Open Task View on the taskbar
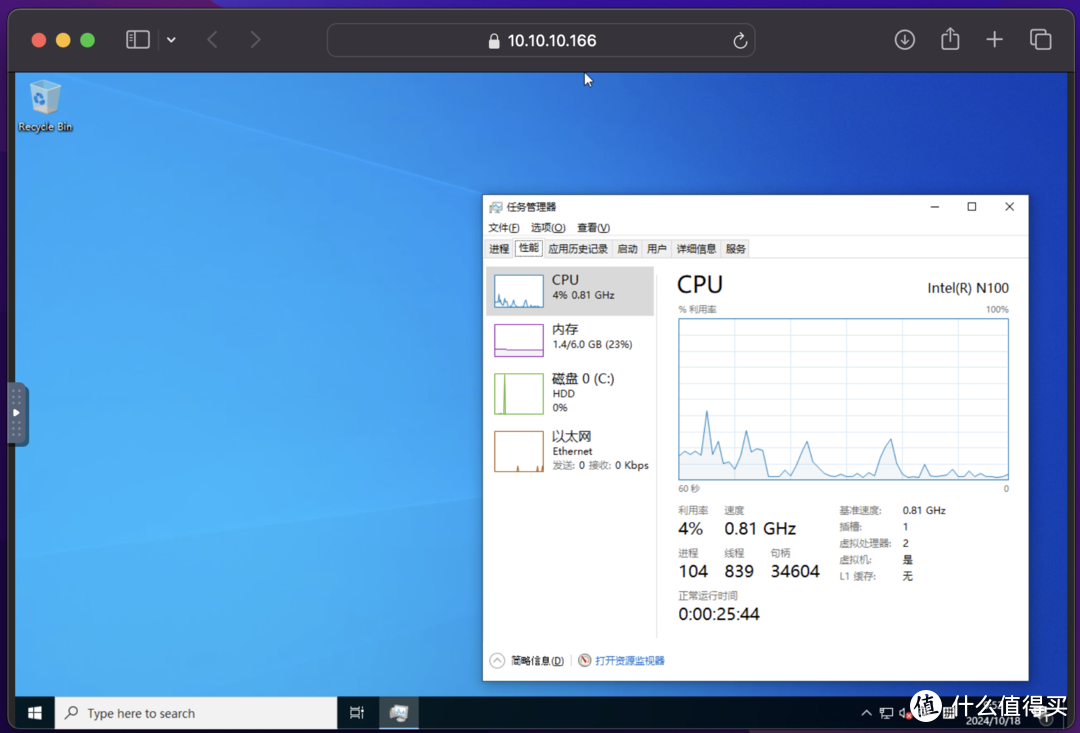 (x=357, y=713)
